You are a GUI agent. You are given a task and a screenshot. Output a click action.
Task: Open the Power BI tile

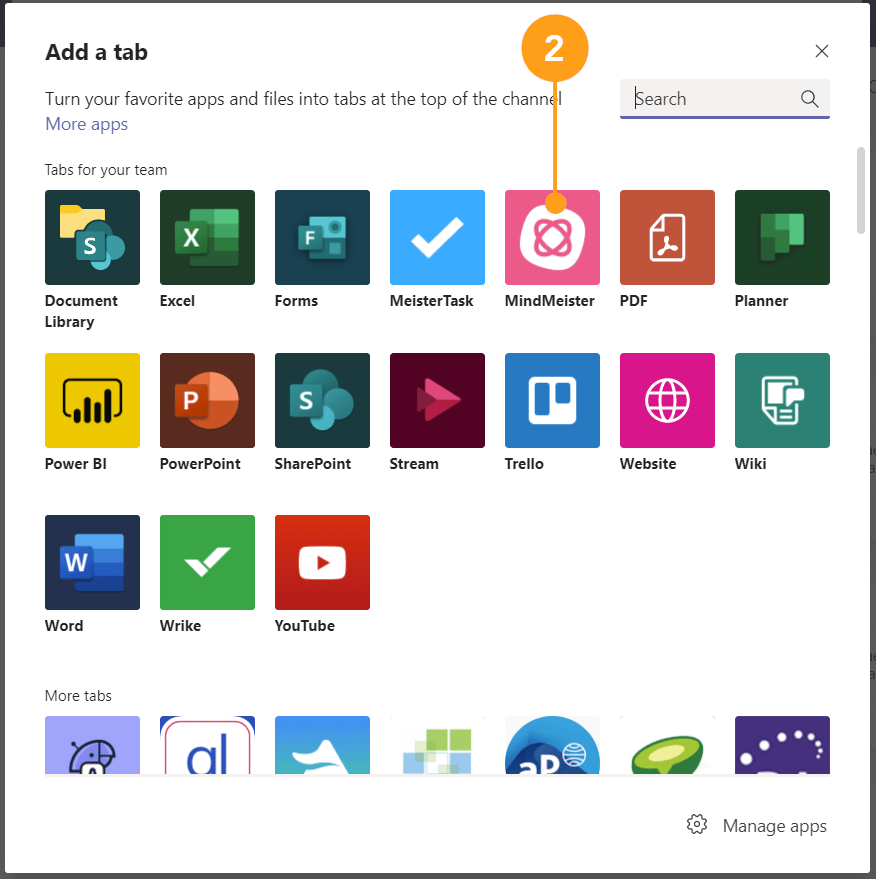coord(92,400)
